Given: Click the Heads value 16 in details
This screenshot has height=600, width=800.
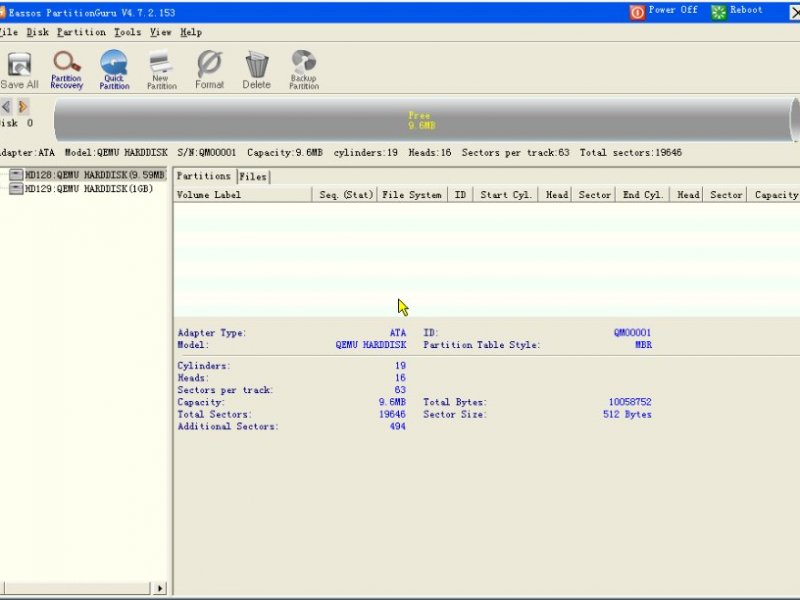Looking at the screenshot, I should click(401, 378).
